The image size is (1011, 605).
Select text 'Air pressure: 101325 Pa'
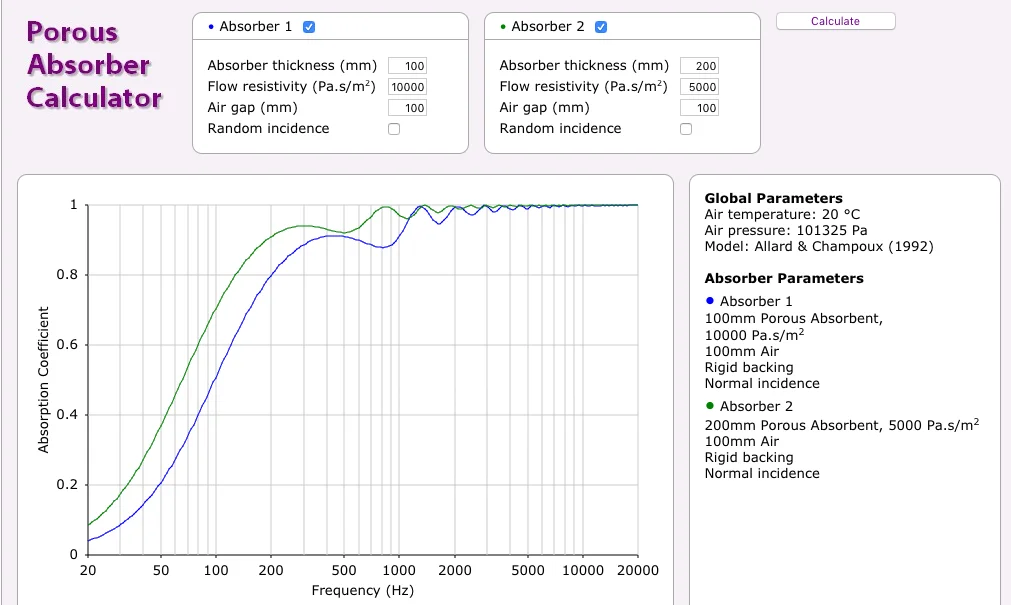[x=786, y=231]
